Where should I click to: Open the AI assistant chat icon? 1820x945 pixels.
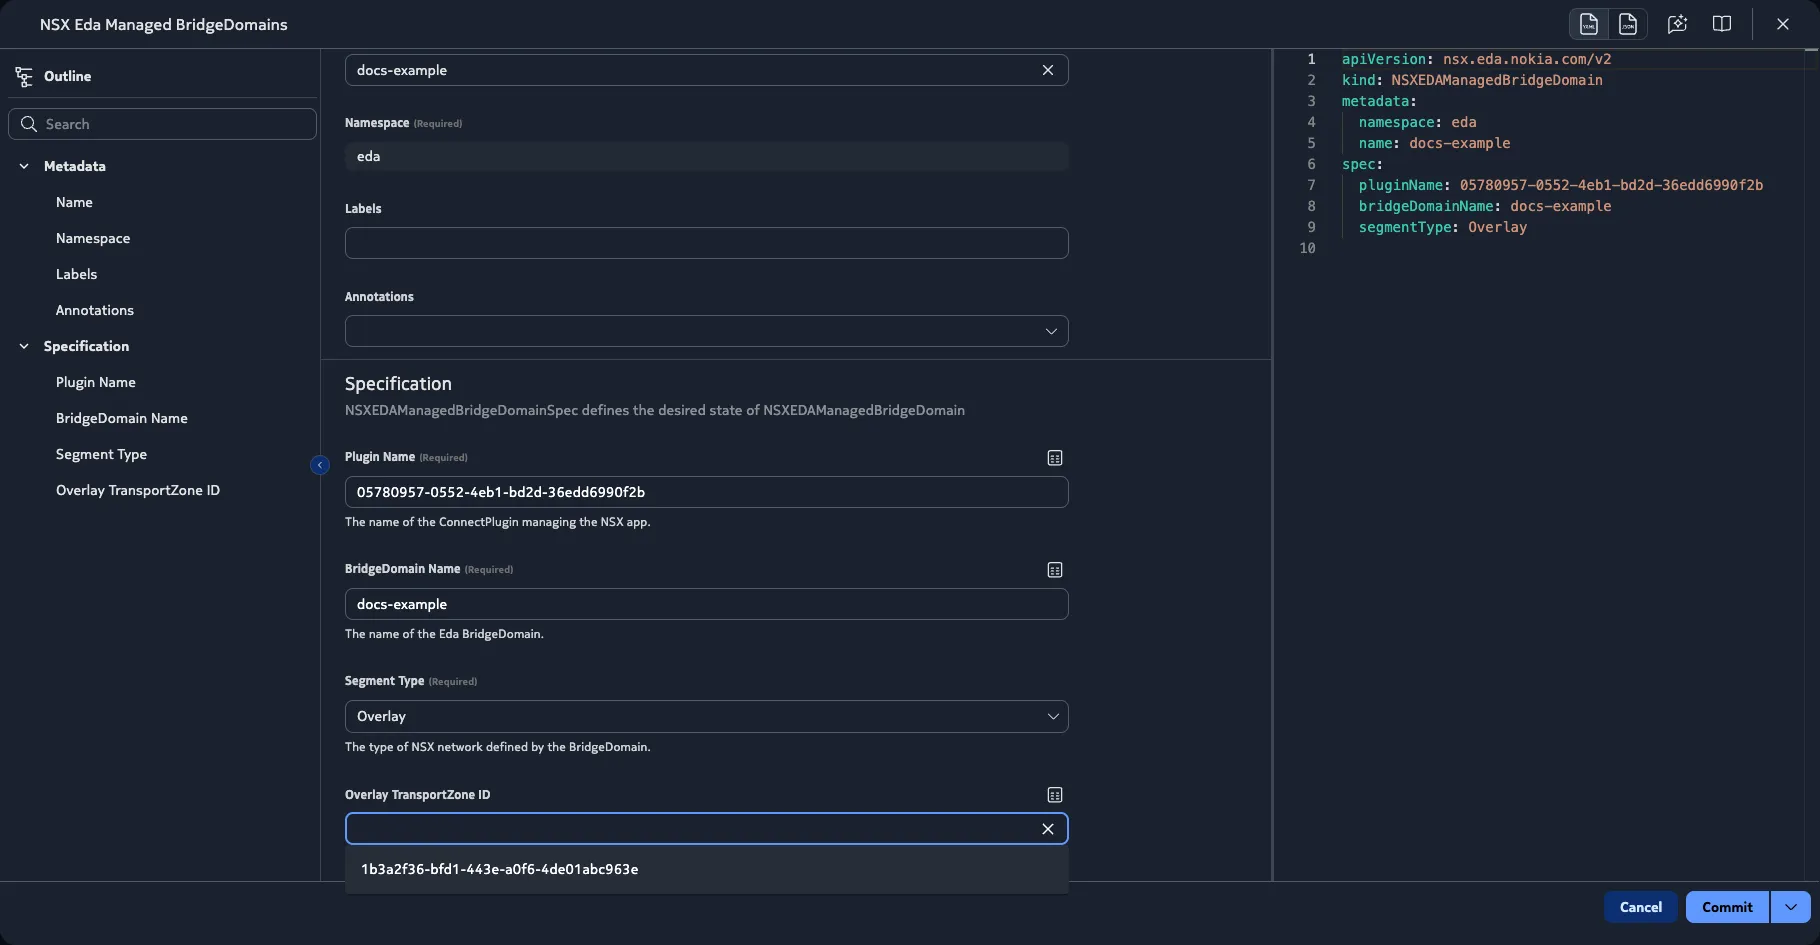(1677, 24)
